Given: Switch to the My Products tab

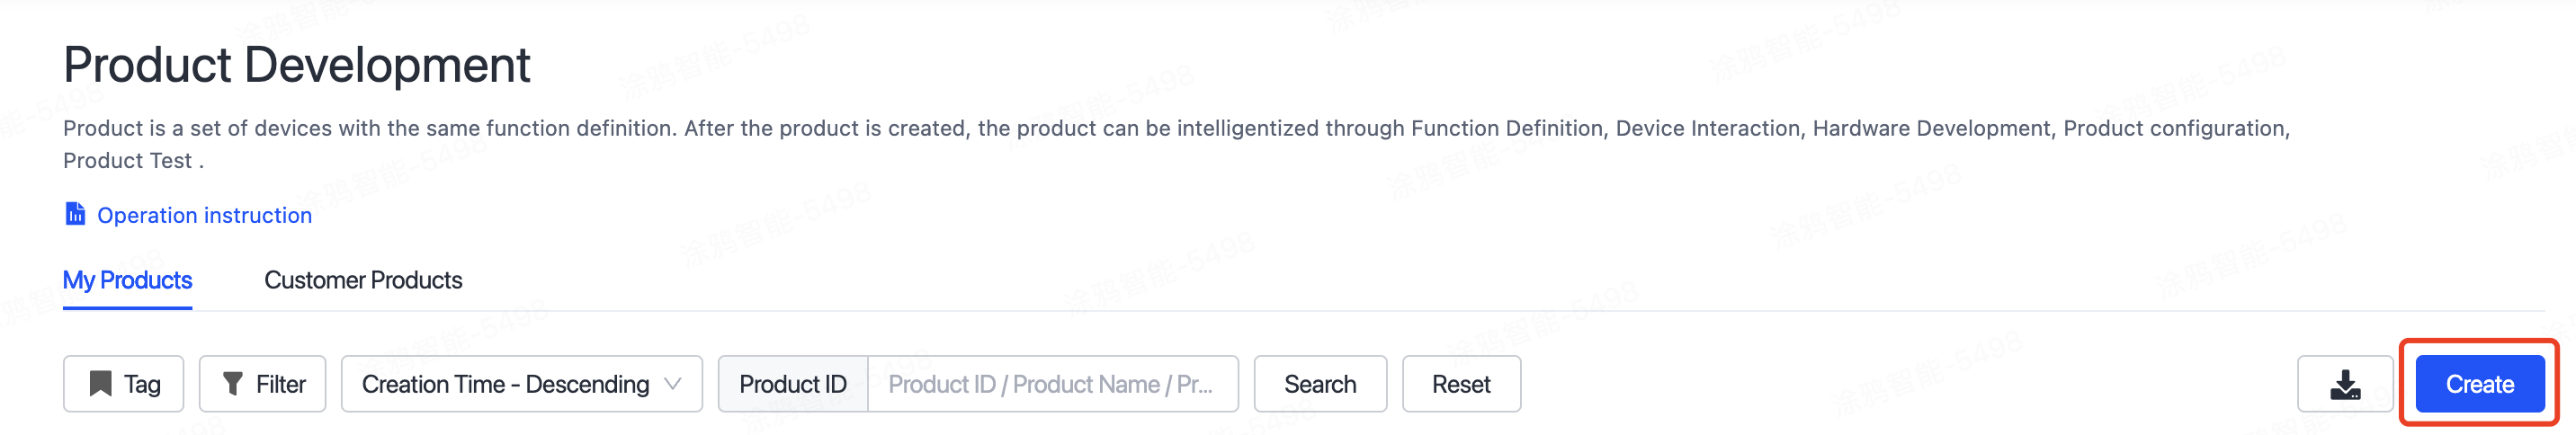Looking at the screenshot, I should pos(127,280).
